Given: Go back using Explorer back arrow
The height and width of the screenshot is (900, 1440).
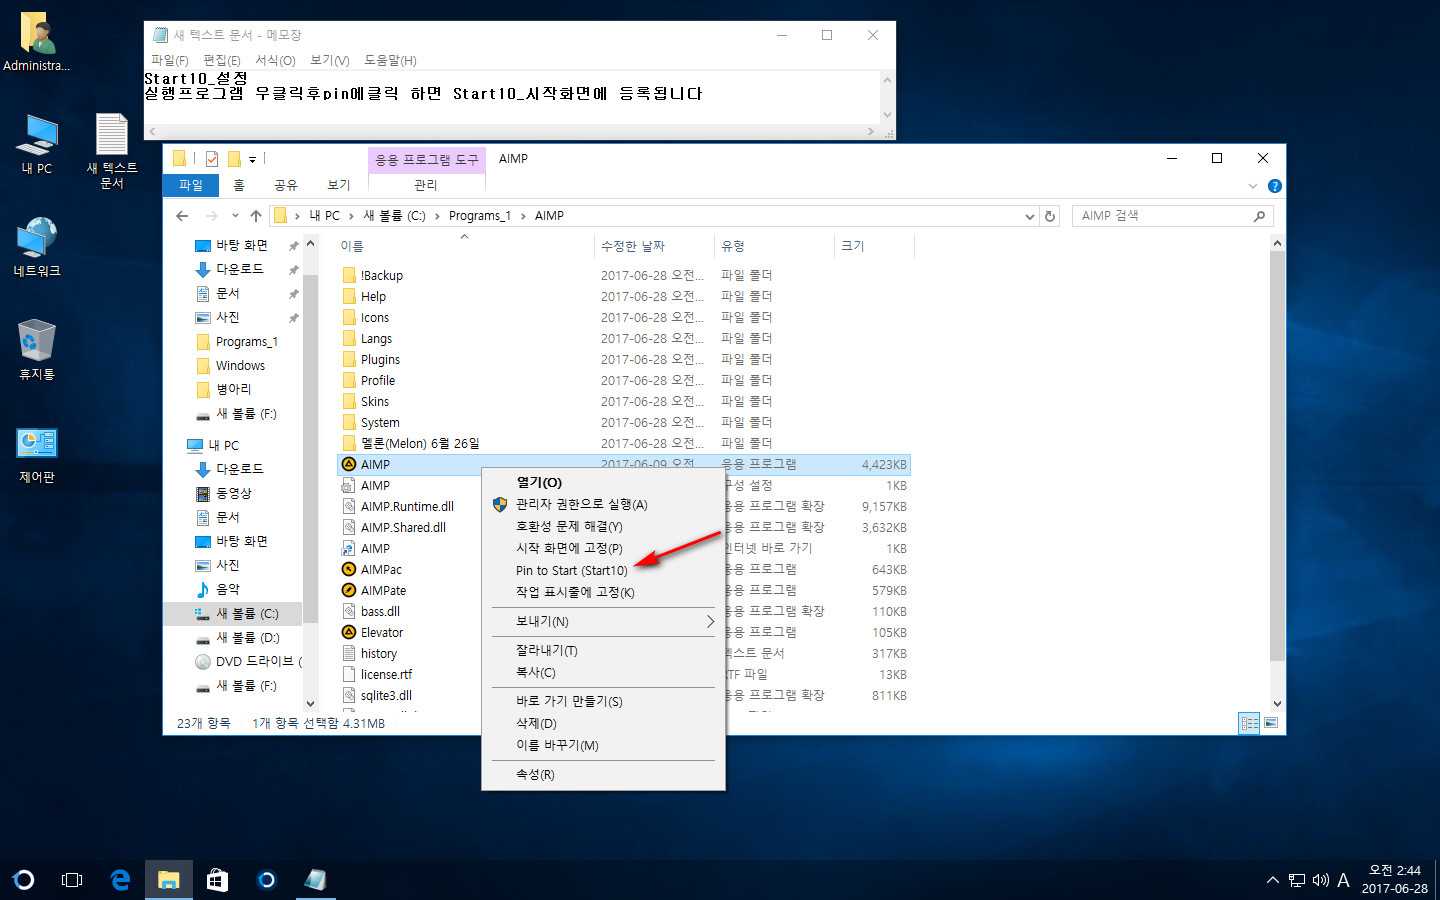Looking at the screenshot, I should [x=182, y=216].
